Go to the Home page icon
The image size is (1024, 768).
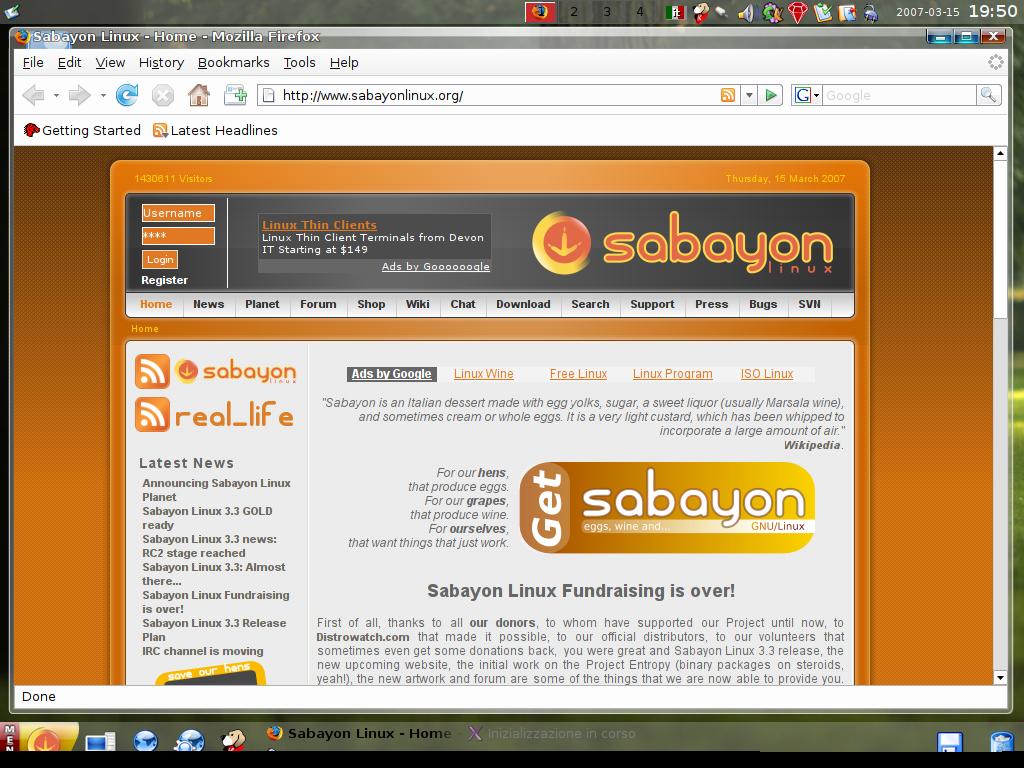pos(199,95)
